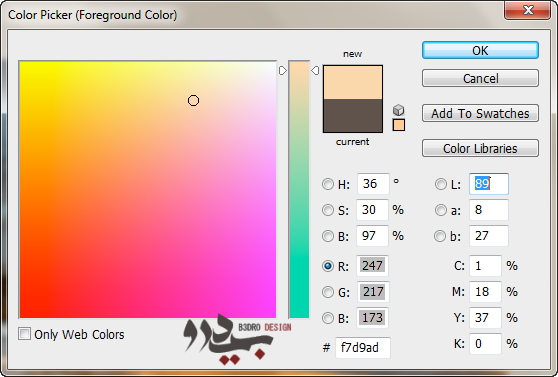Click the large color field
This screenshot has width=558, height=377.
148,190
